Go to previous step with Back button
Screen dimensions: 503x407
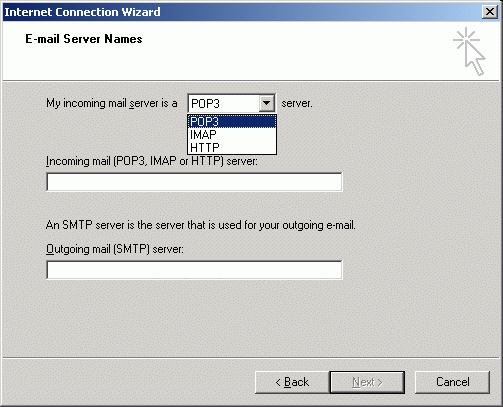[x=292, y=382]
